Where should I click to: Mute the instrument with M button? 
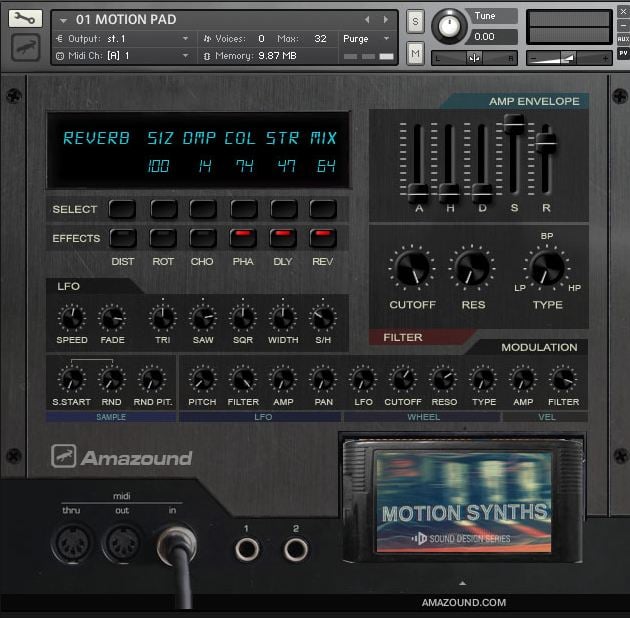click(x=415, y=53)
